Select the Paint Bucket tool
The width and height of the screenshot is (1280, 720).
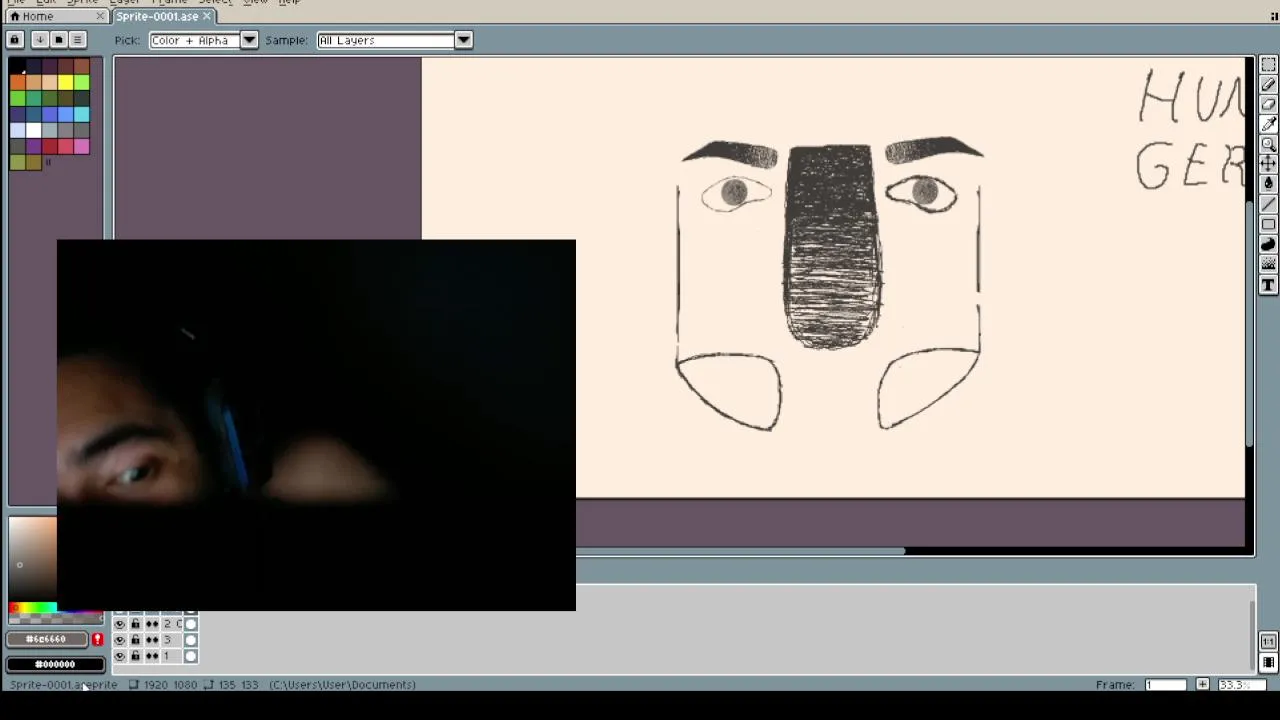pyautogui.click(x=1268, y=183)
